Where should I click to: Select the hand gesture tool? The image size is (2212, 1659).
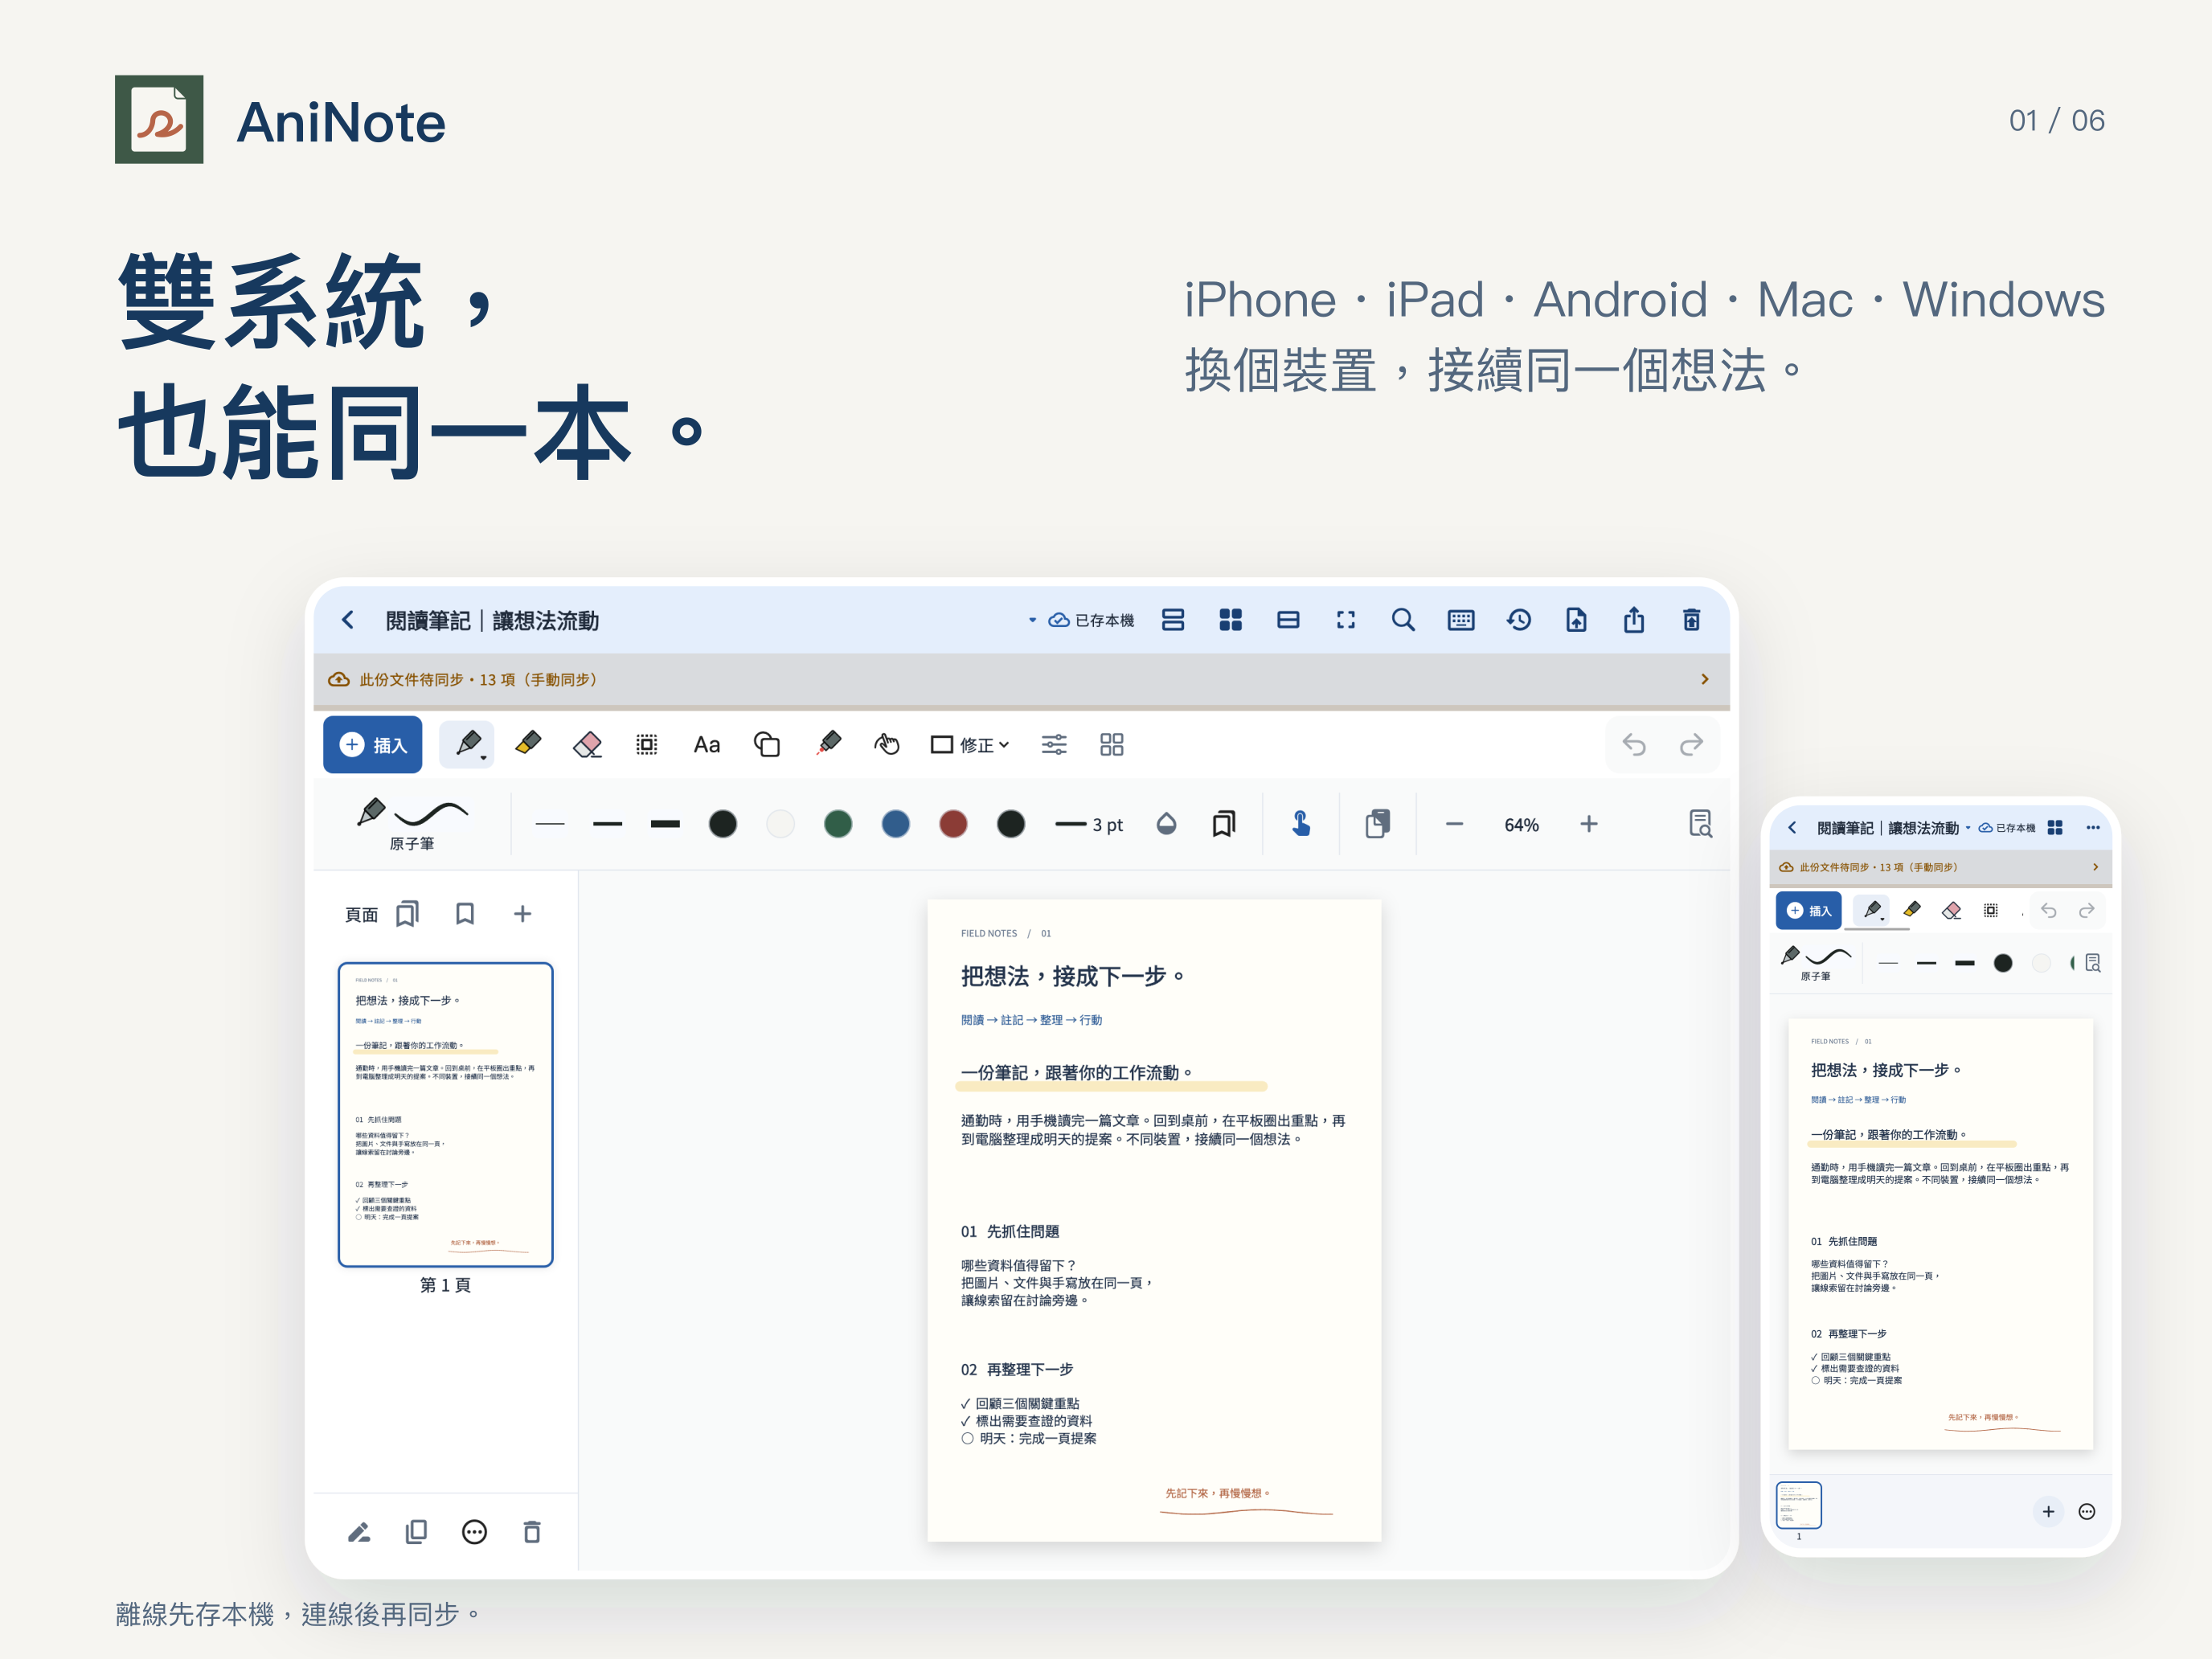tap(887, 744)
